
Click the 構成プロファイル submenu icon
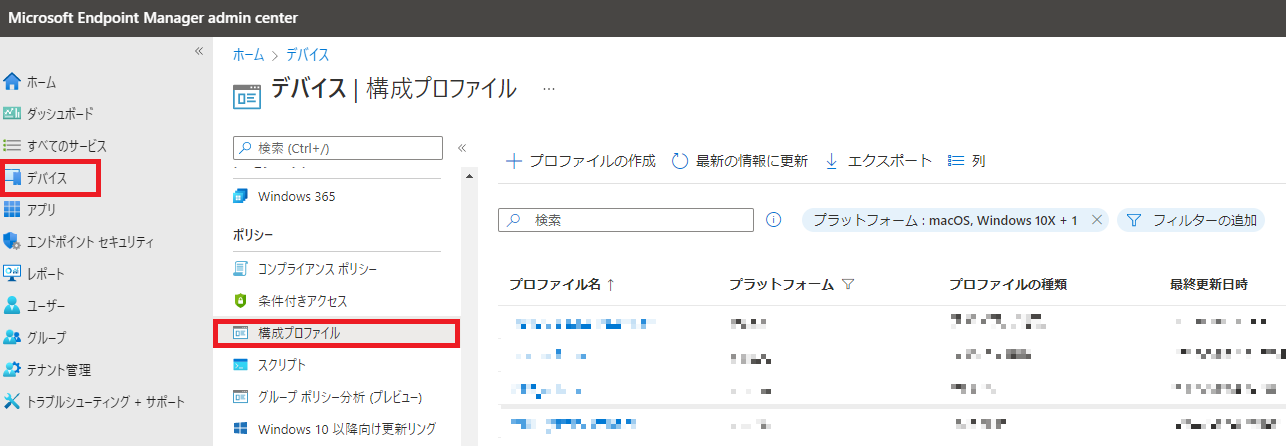click(240, 333)
